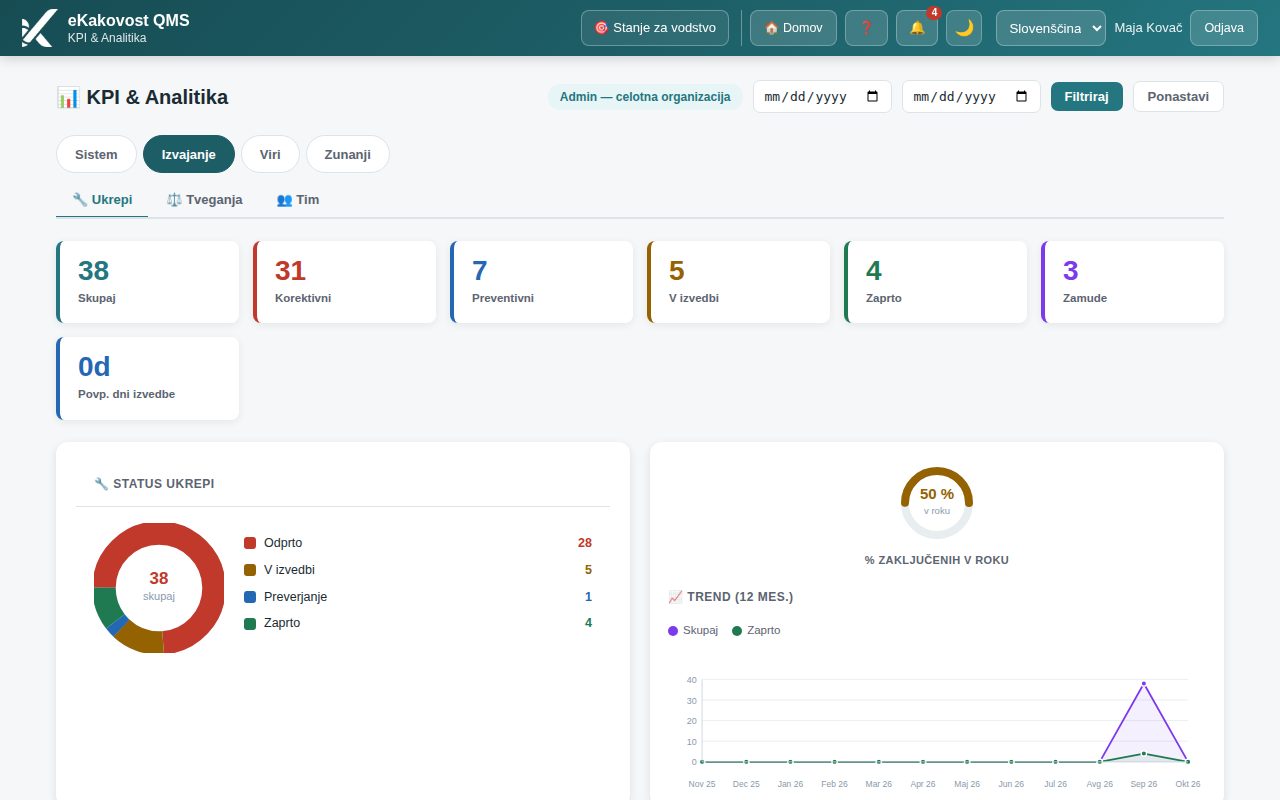
Task: Go to Domov home page
Action: [793, 28]
